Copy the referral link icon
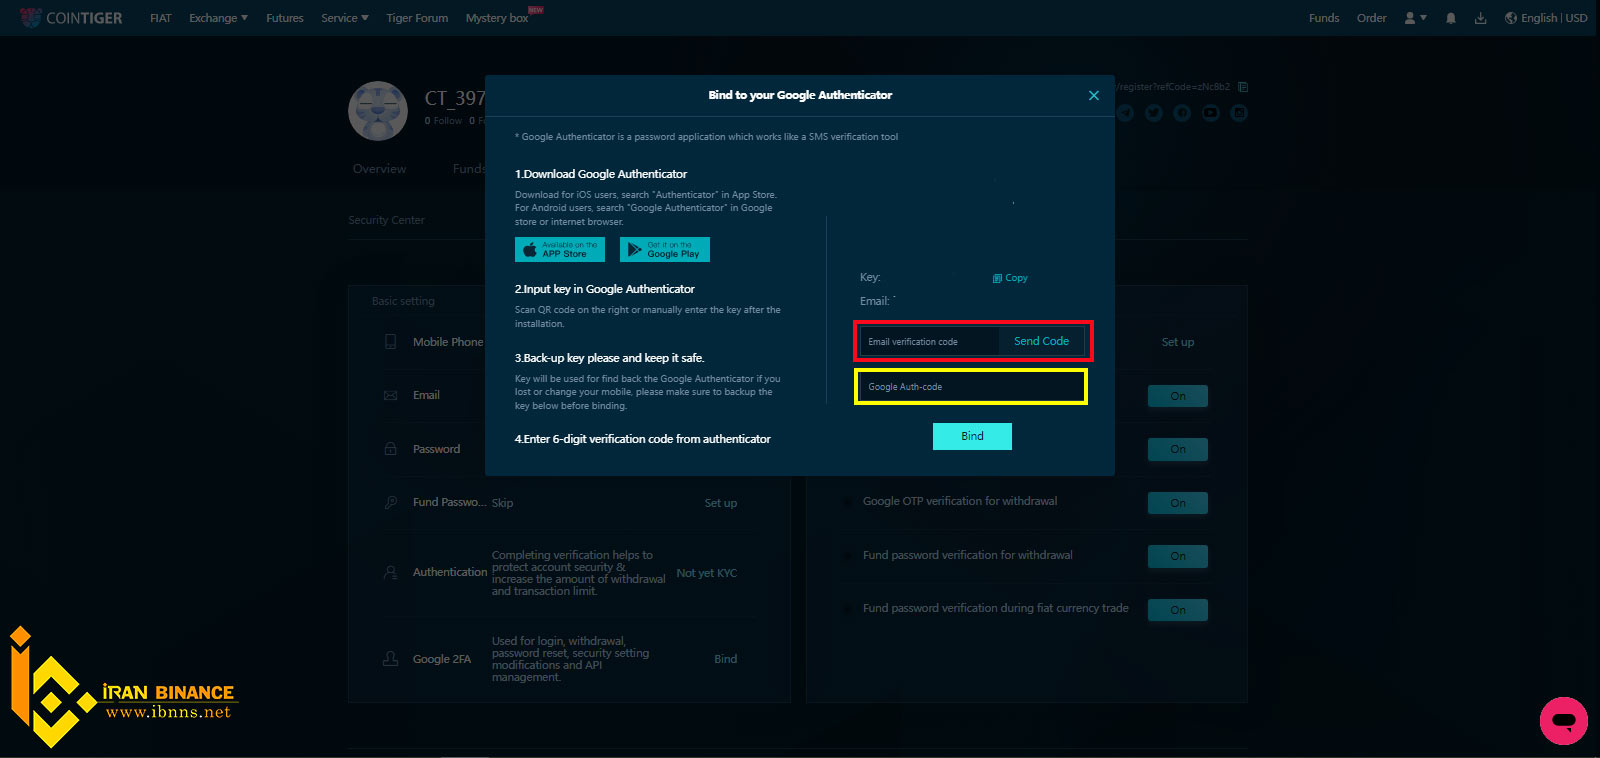 click(x=1243, y=87)
